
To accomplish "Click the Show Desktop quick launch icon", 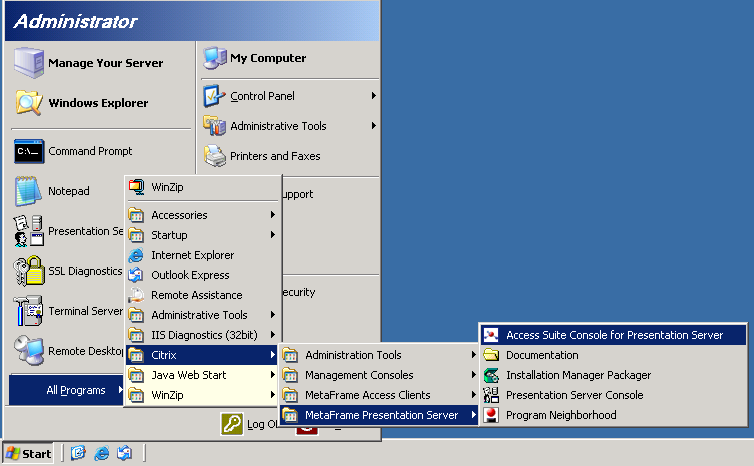I will click(78, 453).
